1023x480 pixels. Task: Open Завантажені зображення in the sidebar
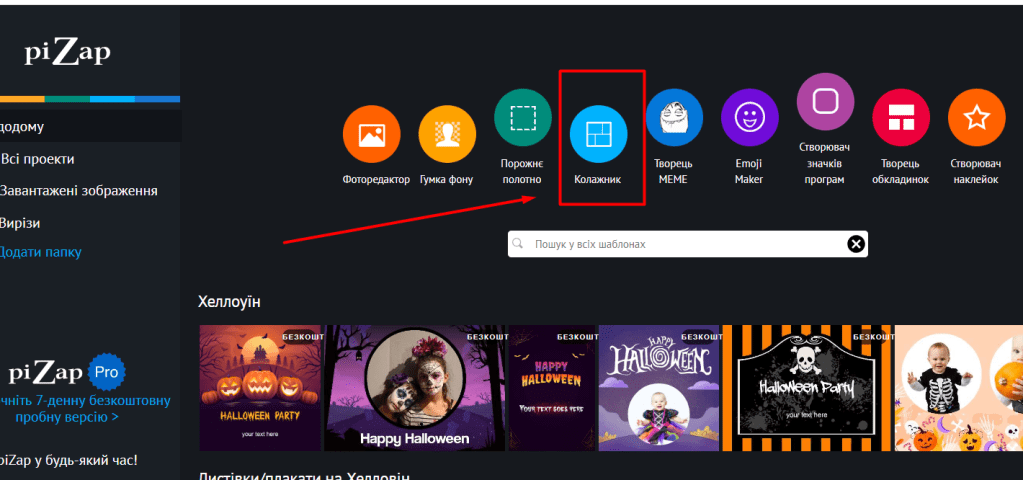[x=79, y=191]
